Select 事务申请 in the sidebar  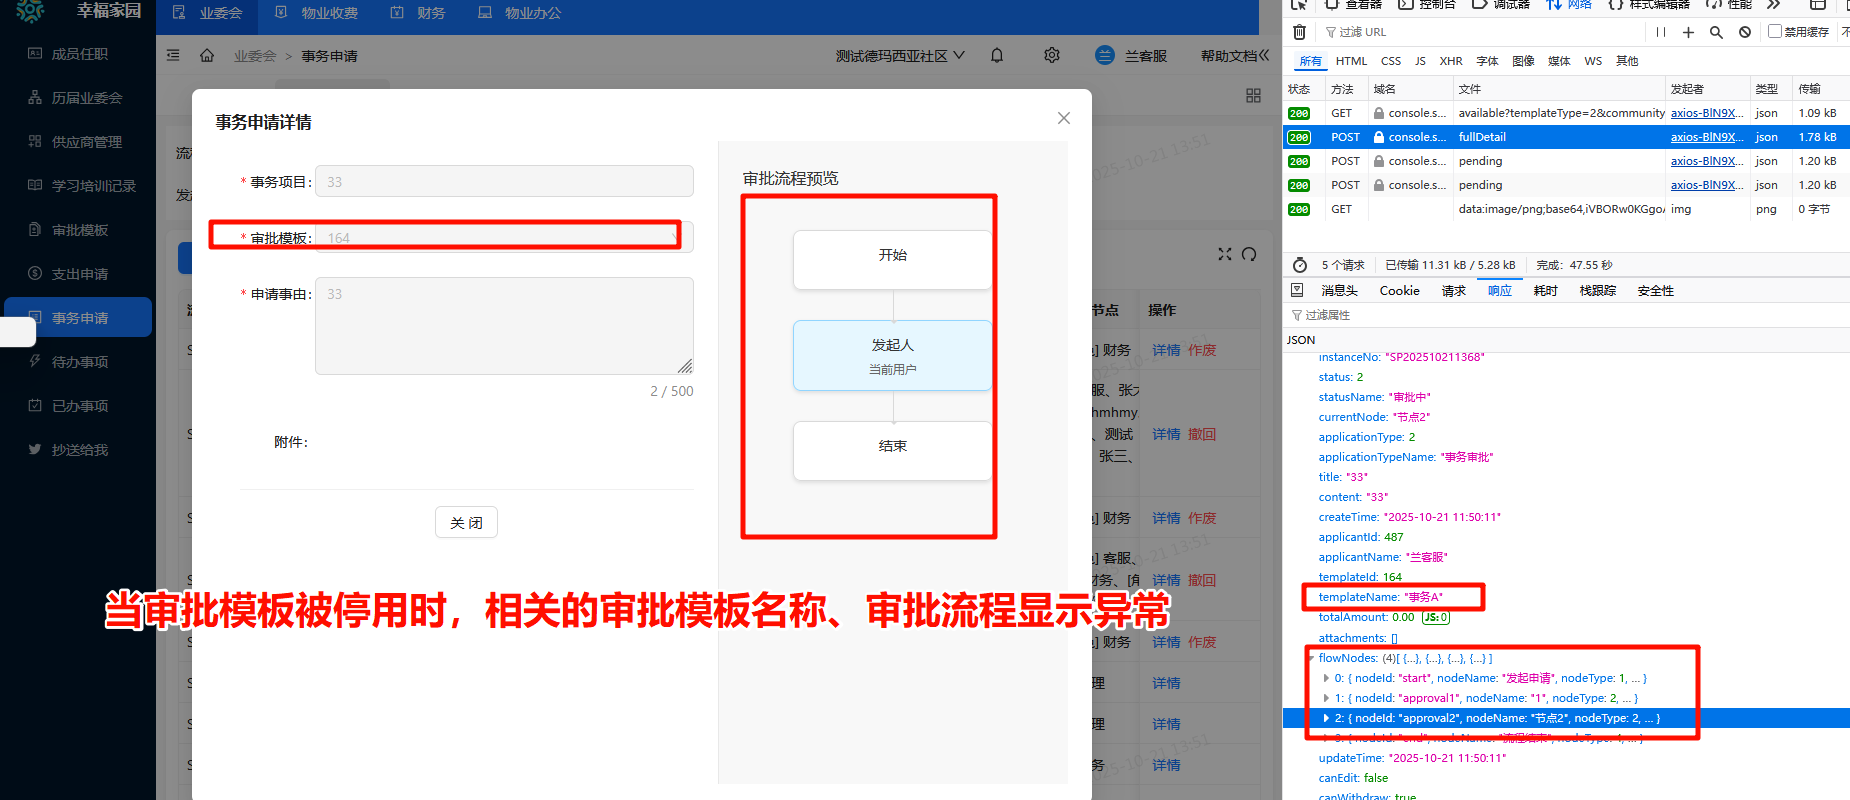[x=79, y=318]
